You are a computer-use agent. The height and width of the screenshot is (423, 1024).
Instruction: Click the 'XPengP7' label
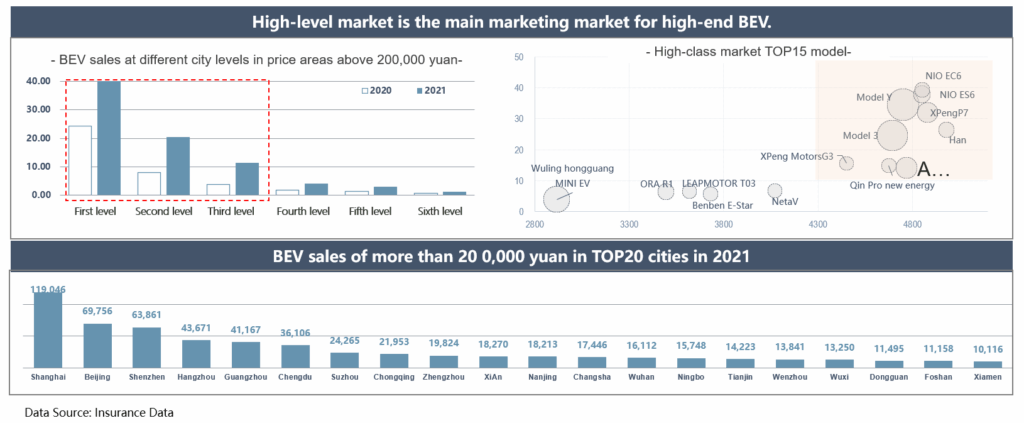(949, 112)
